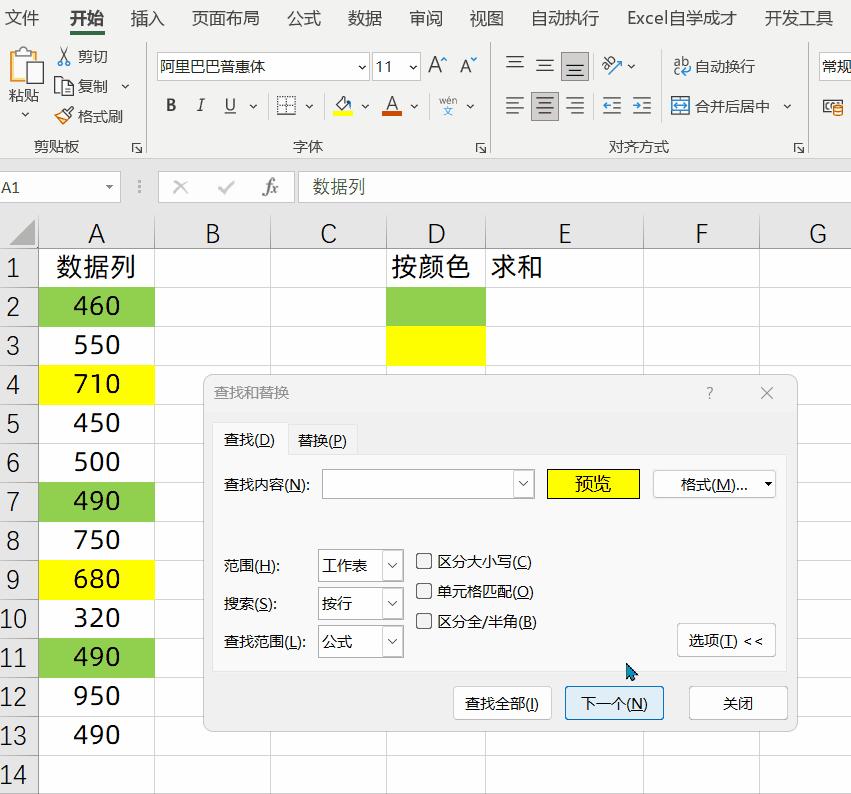
Task: Click the Increase Font Size icon
Action: coord(435,64)
